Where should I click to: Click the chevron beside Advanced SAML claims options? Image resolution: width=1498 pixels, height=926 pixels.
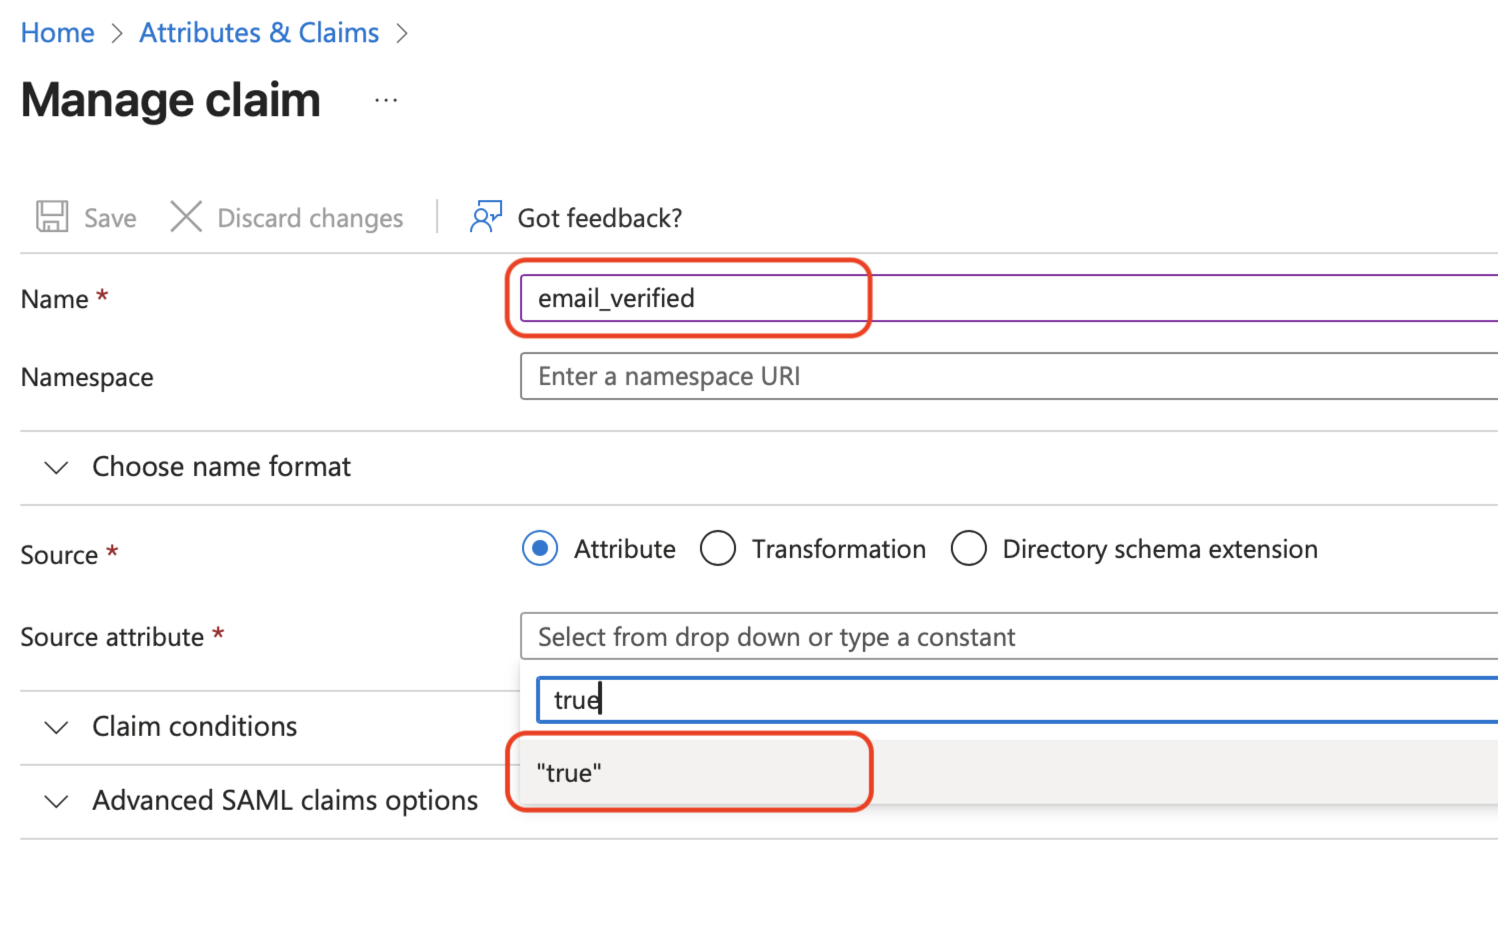56,801
